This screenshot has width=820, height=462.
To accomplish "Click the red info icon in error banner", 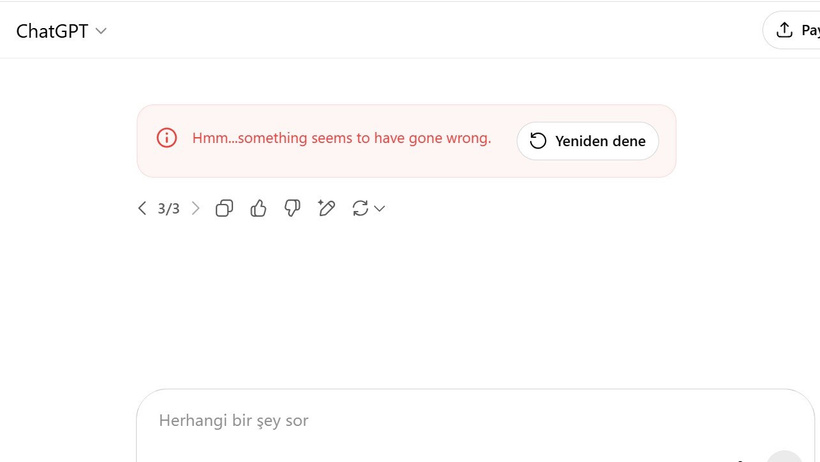I will (167, 138).
